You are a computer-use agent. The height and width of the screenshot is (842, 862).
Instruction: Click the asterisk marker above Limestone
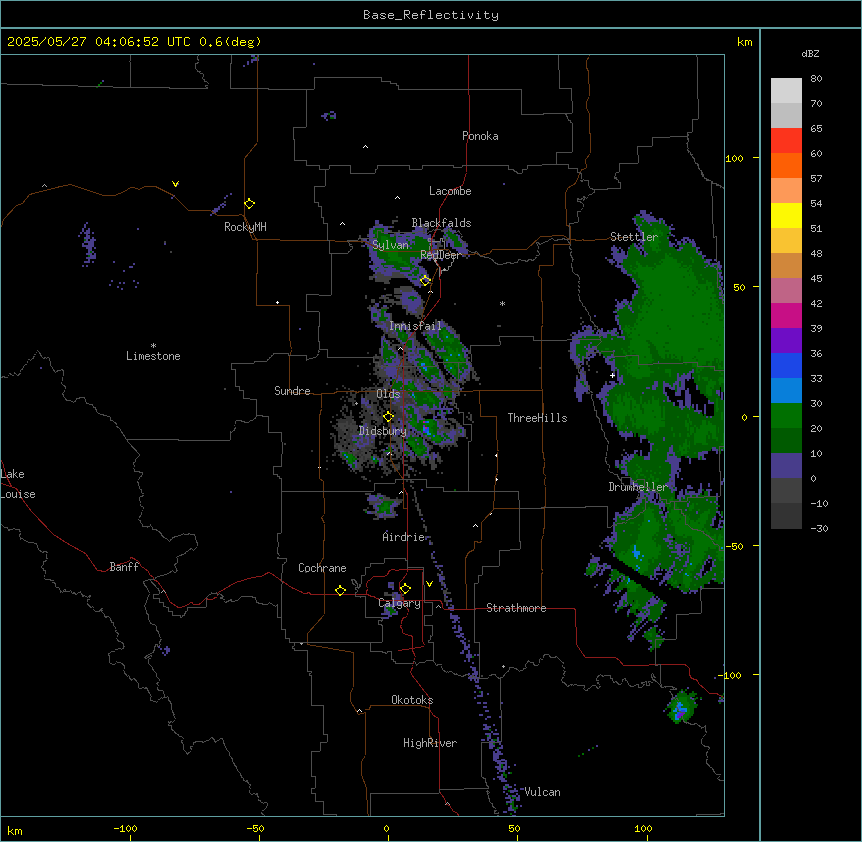(x=153, y=346)
